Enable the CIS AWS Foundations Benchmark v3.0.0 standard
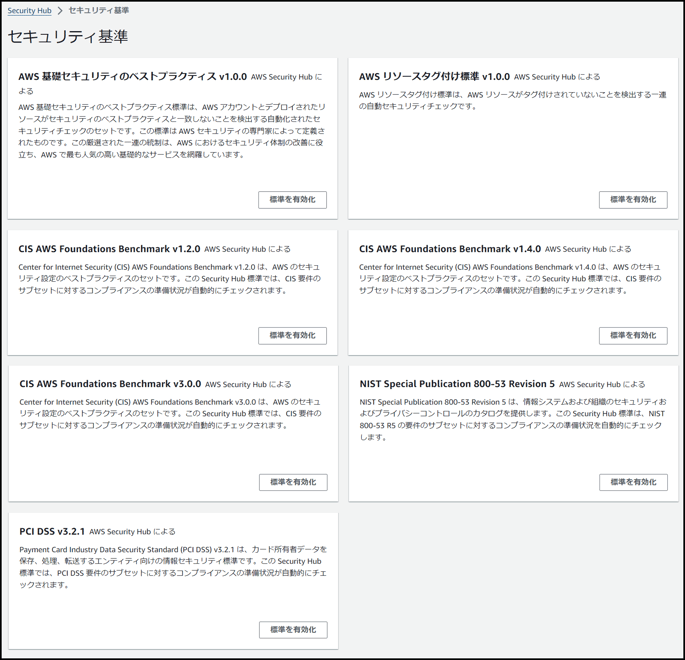This screenshot has width=685, height=660. point(293,482)
